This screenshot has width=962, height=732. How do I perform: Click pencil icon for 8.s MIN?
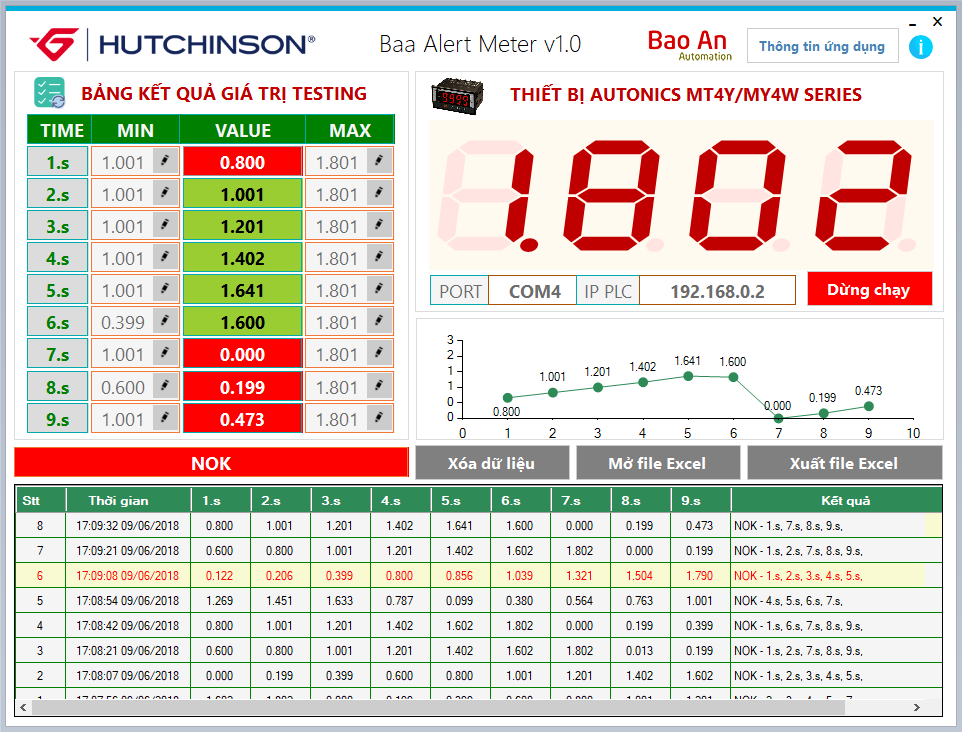coord(166,387)
